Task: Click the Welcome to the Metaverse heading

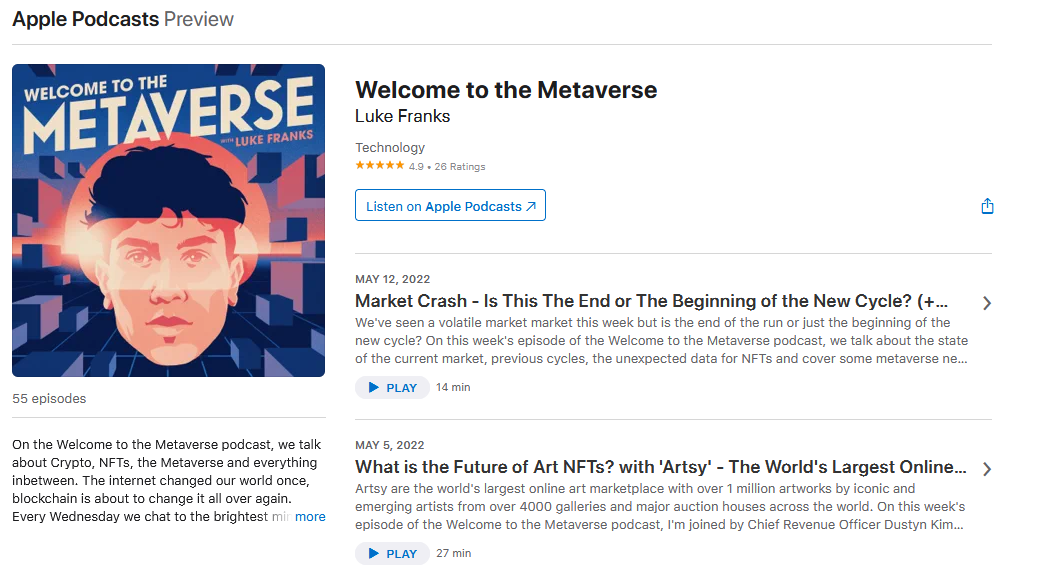Action: click(x=506, y=90)
